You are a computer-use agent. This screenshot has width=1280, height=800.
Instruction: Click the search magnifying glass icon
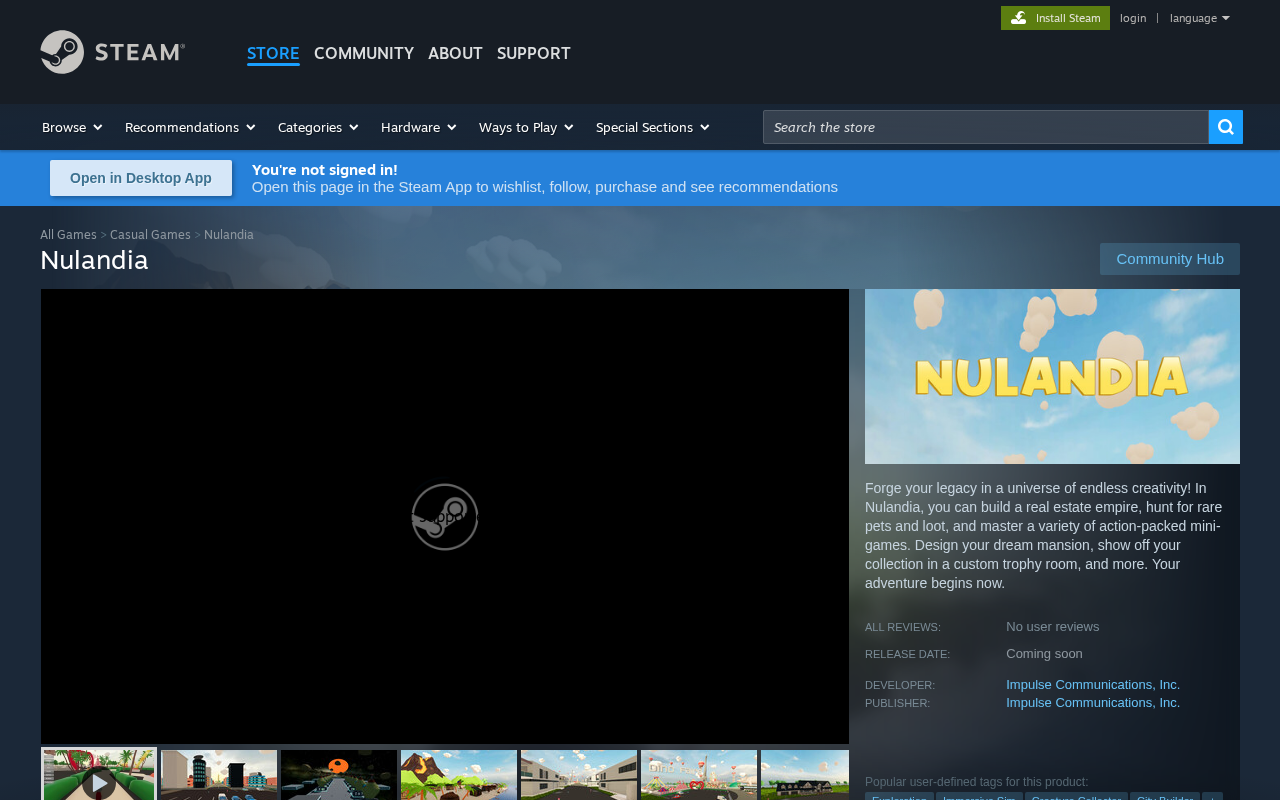click(1225, 127)
